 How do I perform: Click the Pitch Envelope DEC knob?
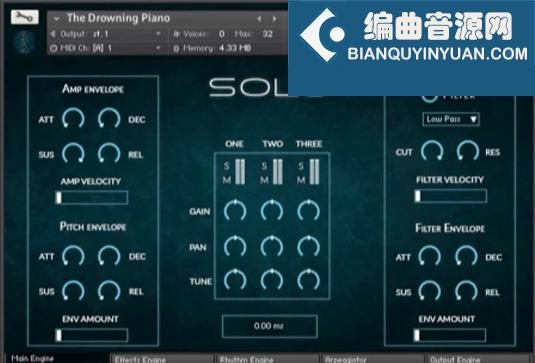coord(109,256)
